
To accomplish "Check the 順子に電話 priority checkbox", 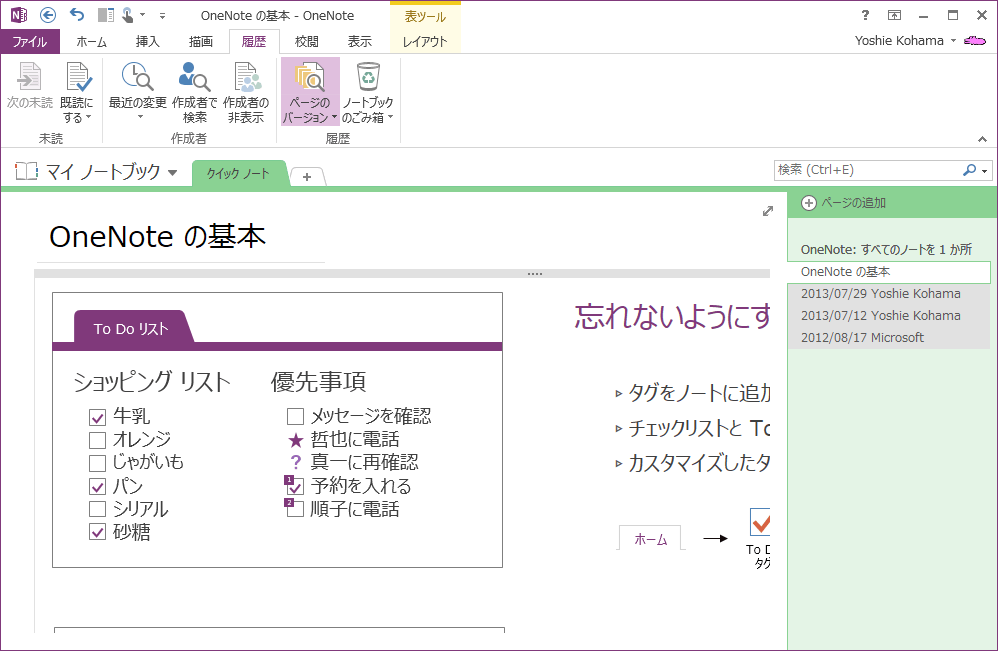I will pyautogui.click(x=294, y=508).
